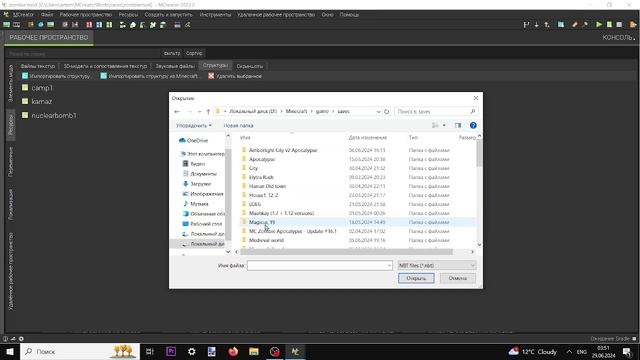The height and width of the screenshot is (360, 640).
Task: Click the Открыть button
Action: coord(416,278)
